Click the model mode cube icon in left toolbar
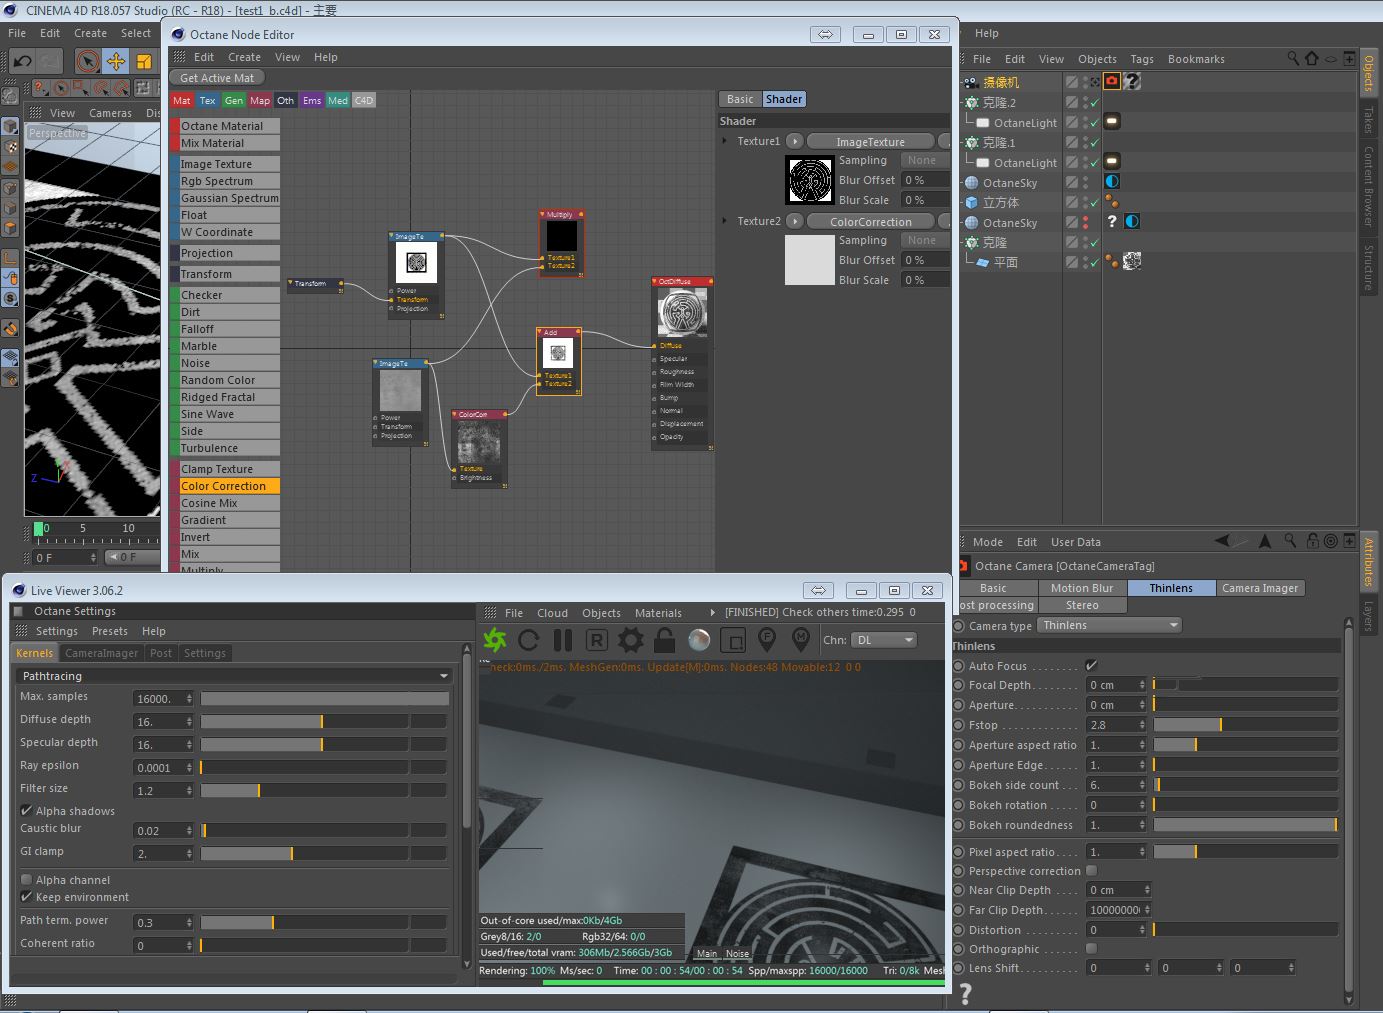The height and width of the screenshot is (1013, 1383). pyautogui.click(x=9, y=127)
